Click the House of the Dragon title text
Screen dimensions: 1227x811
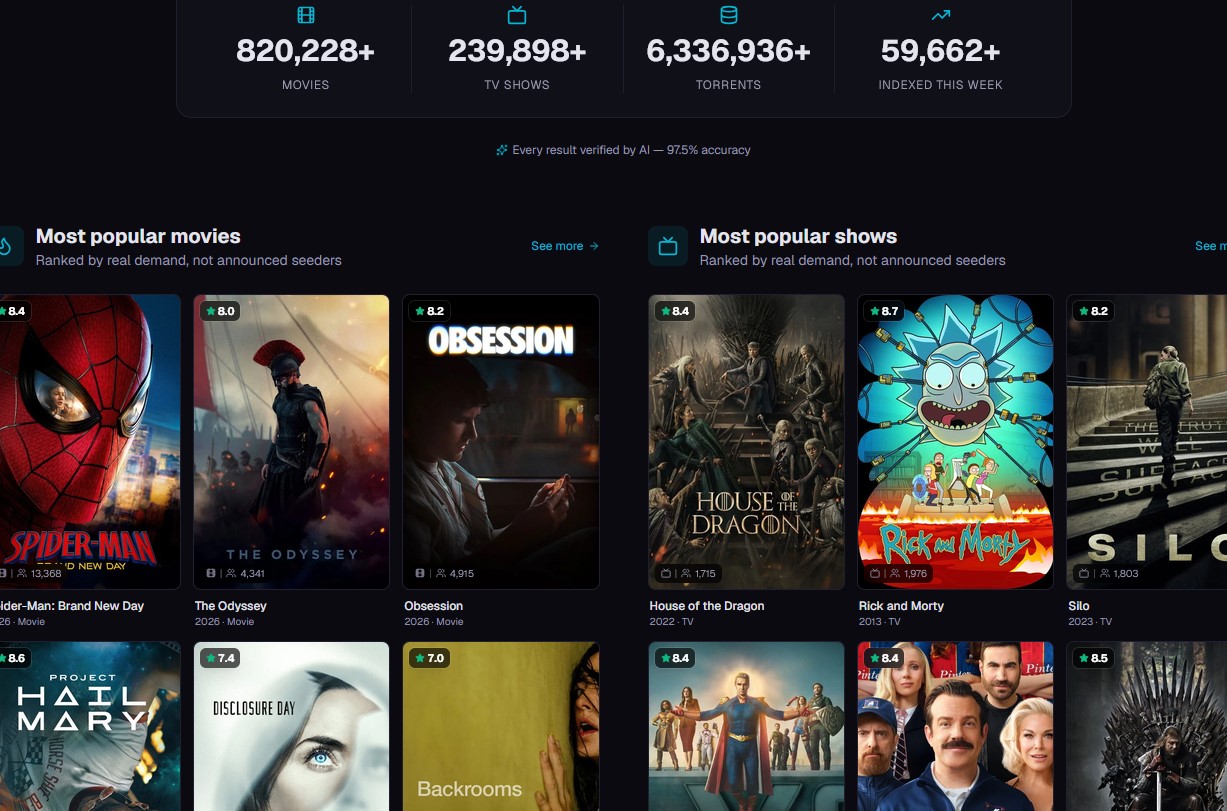coord(707,606)
